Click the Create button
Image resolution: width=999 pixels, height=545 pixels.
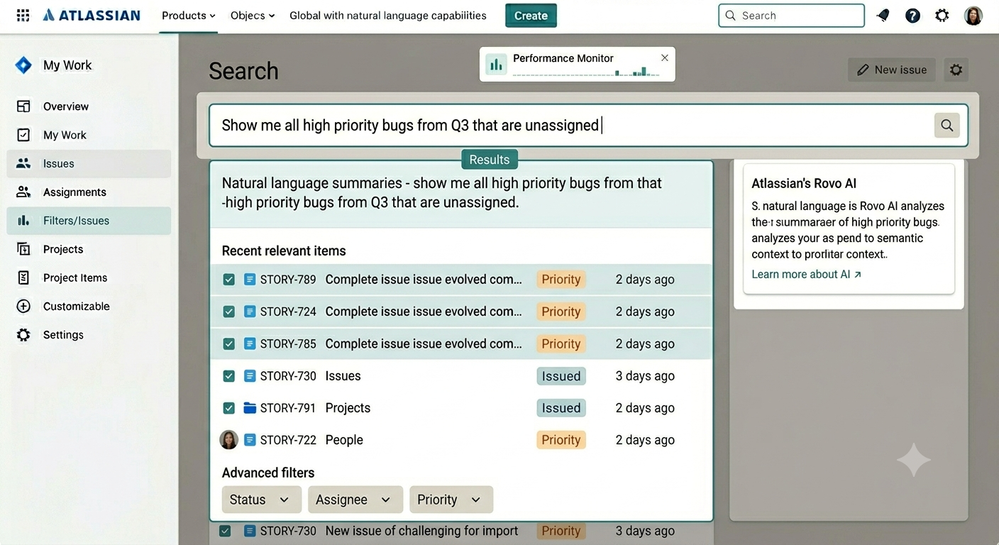coord(531,15)
